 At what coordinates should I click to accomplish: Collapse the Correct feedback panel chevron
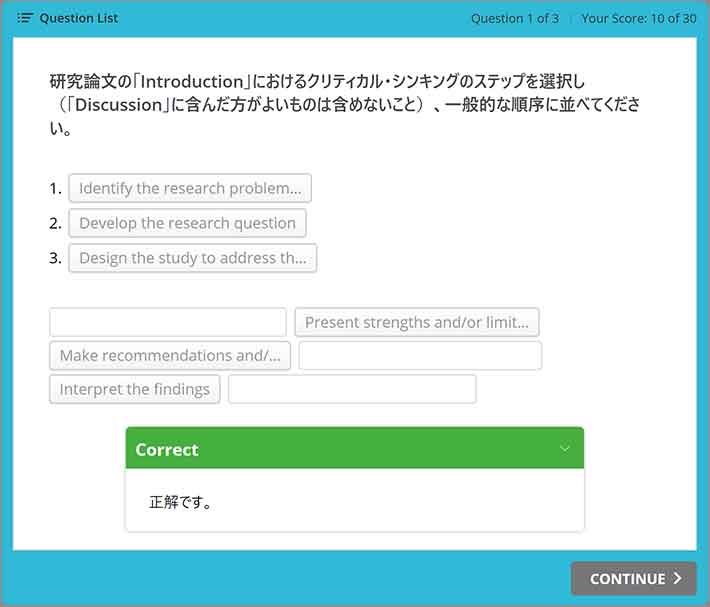pyautogui.click(x=565, y=448)
